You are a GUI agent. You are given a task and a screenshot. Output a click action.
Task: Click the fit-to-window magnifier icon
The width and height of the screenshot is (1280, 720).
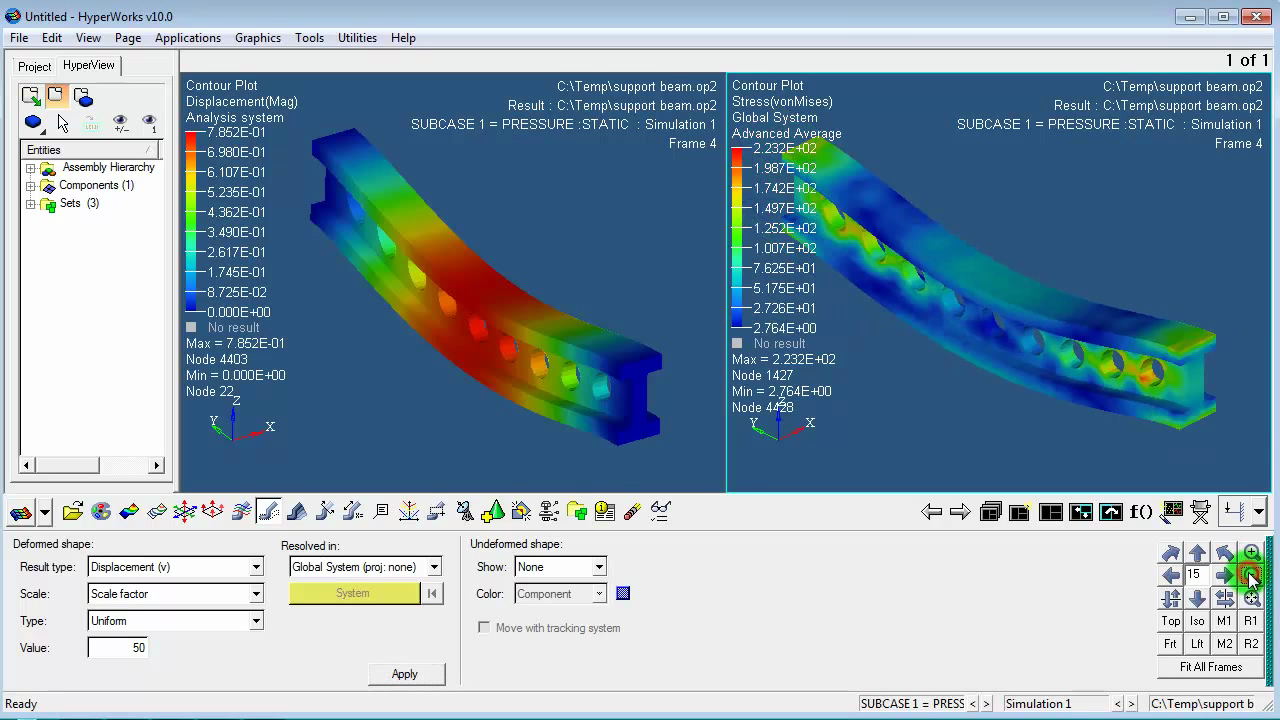pos(1252,598)
